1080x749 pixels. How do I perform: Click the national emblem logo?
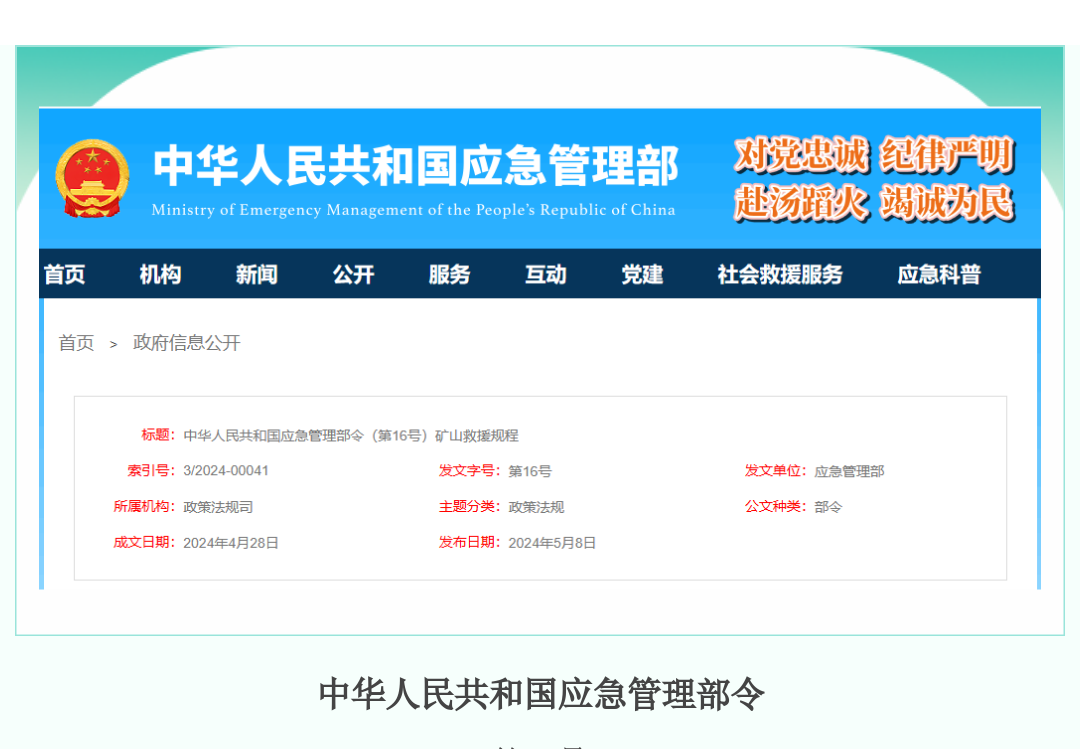[92, 178]
